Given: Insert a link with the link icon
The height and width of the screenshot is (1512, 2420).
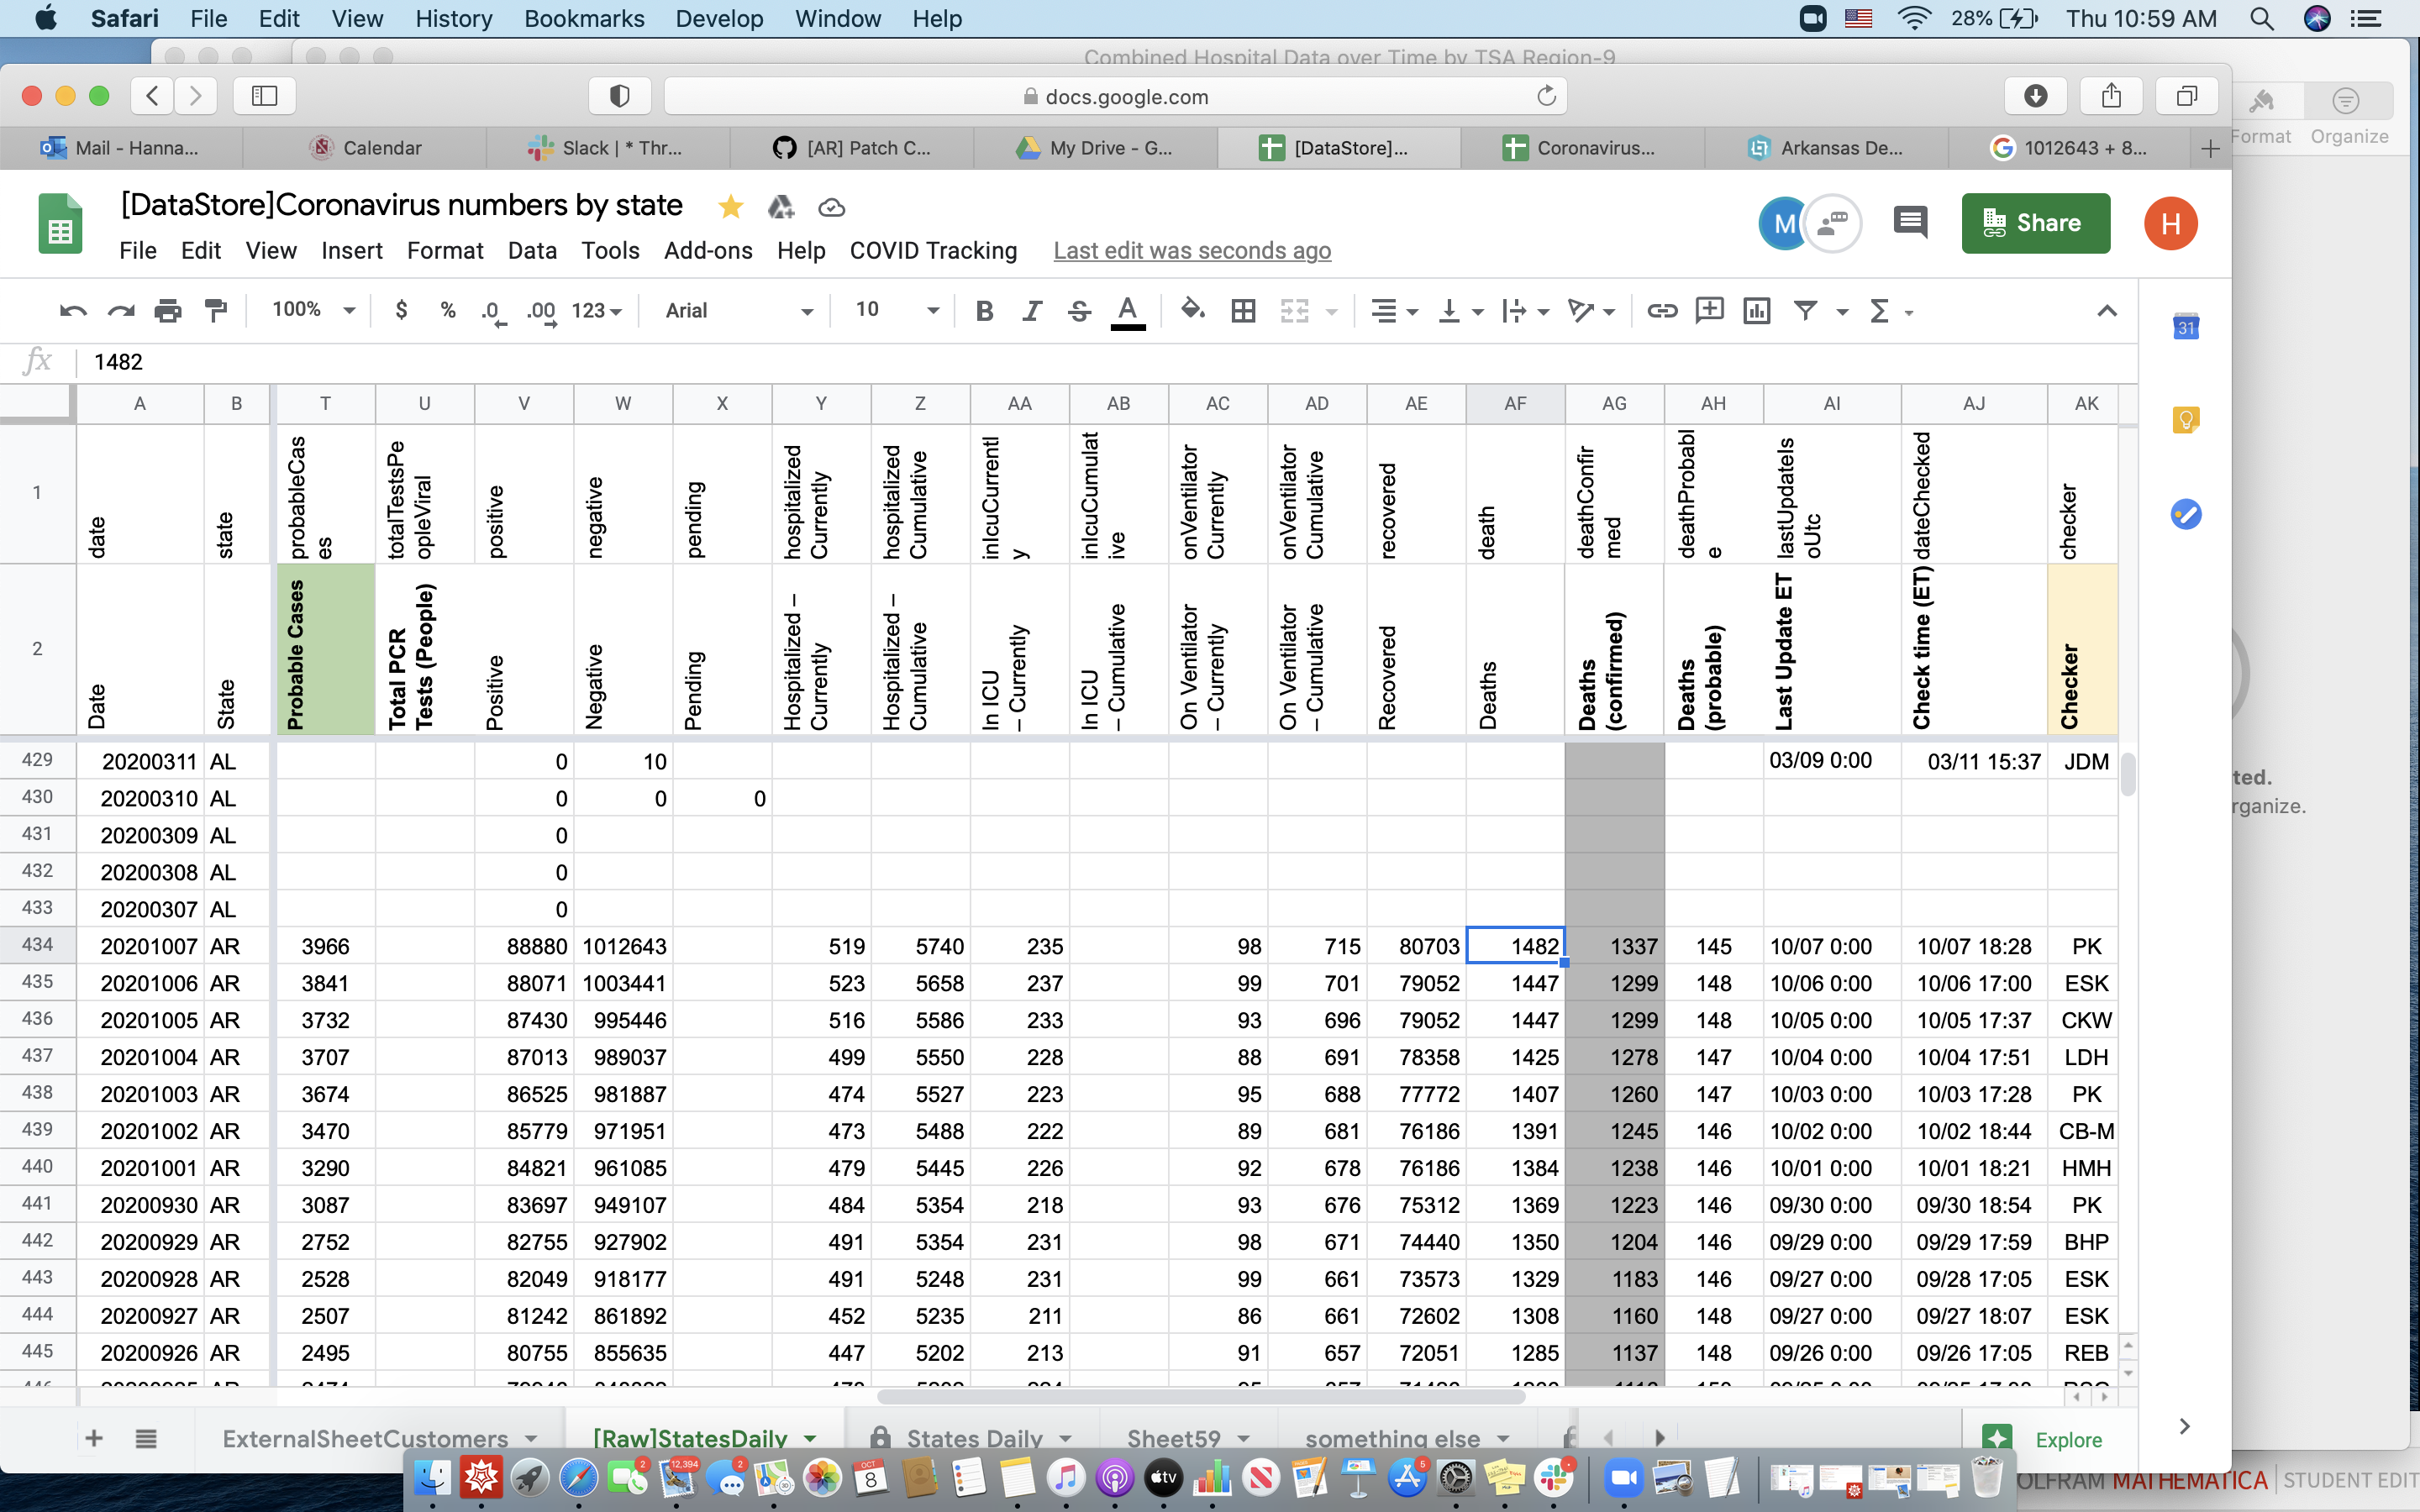Looking at the screenshot, I should 1662,311.
